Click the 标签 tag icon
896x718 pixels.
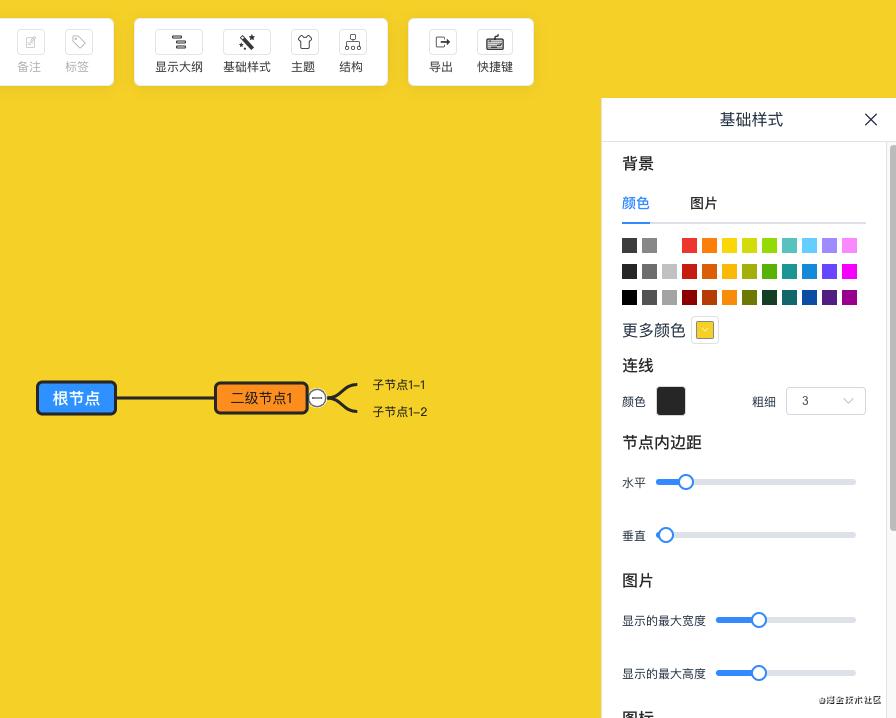[x=77, y=42]
